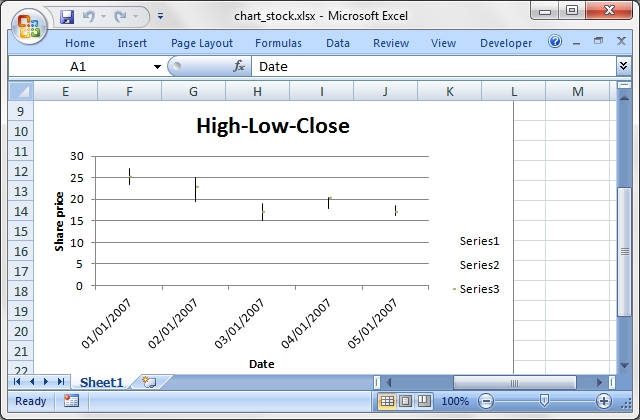Go to previous sheet with navigation arrow
The image size is (640, 420).
coord(32,382)
